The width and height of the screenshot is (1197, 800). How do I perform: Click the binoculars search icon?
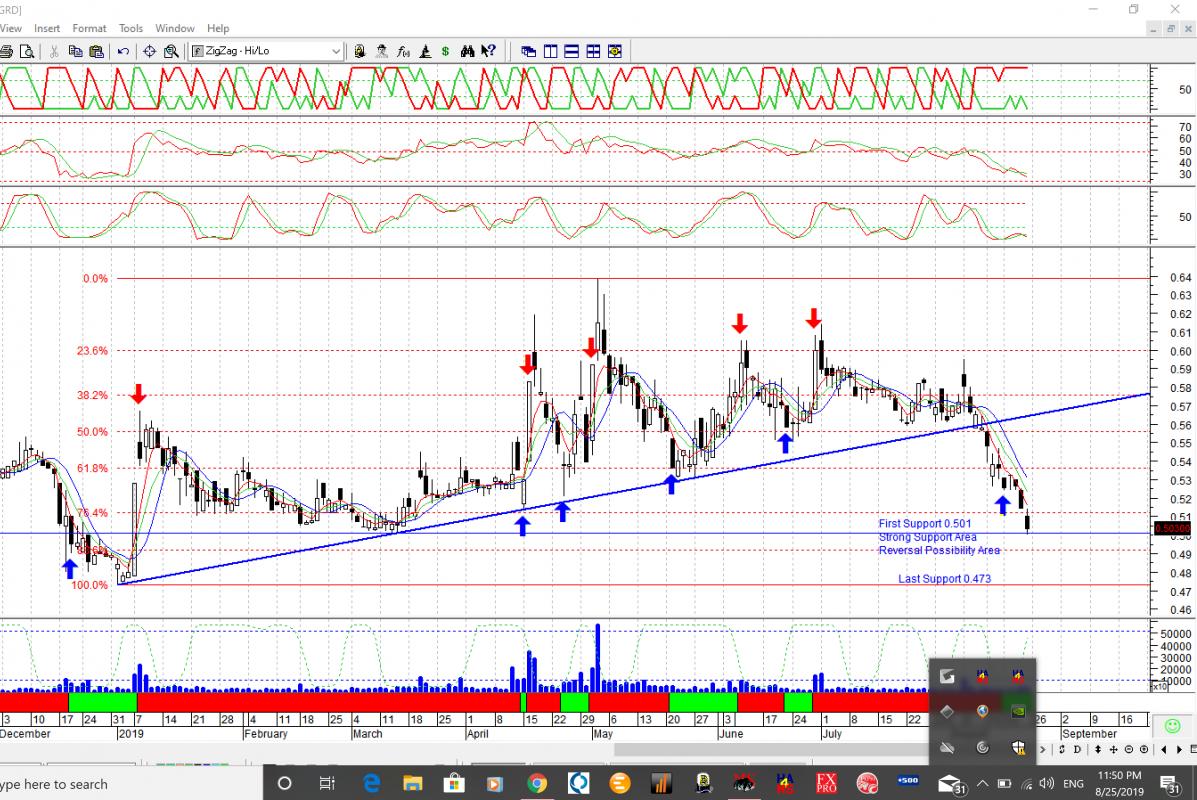(467, 51)
